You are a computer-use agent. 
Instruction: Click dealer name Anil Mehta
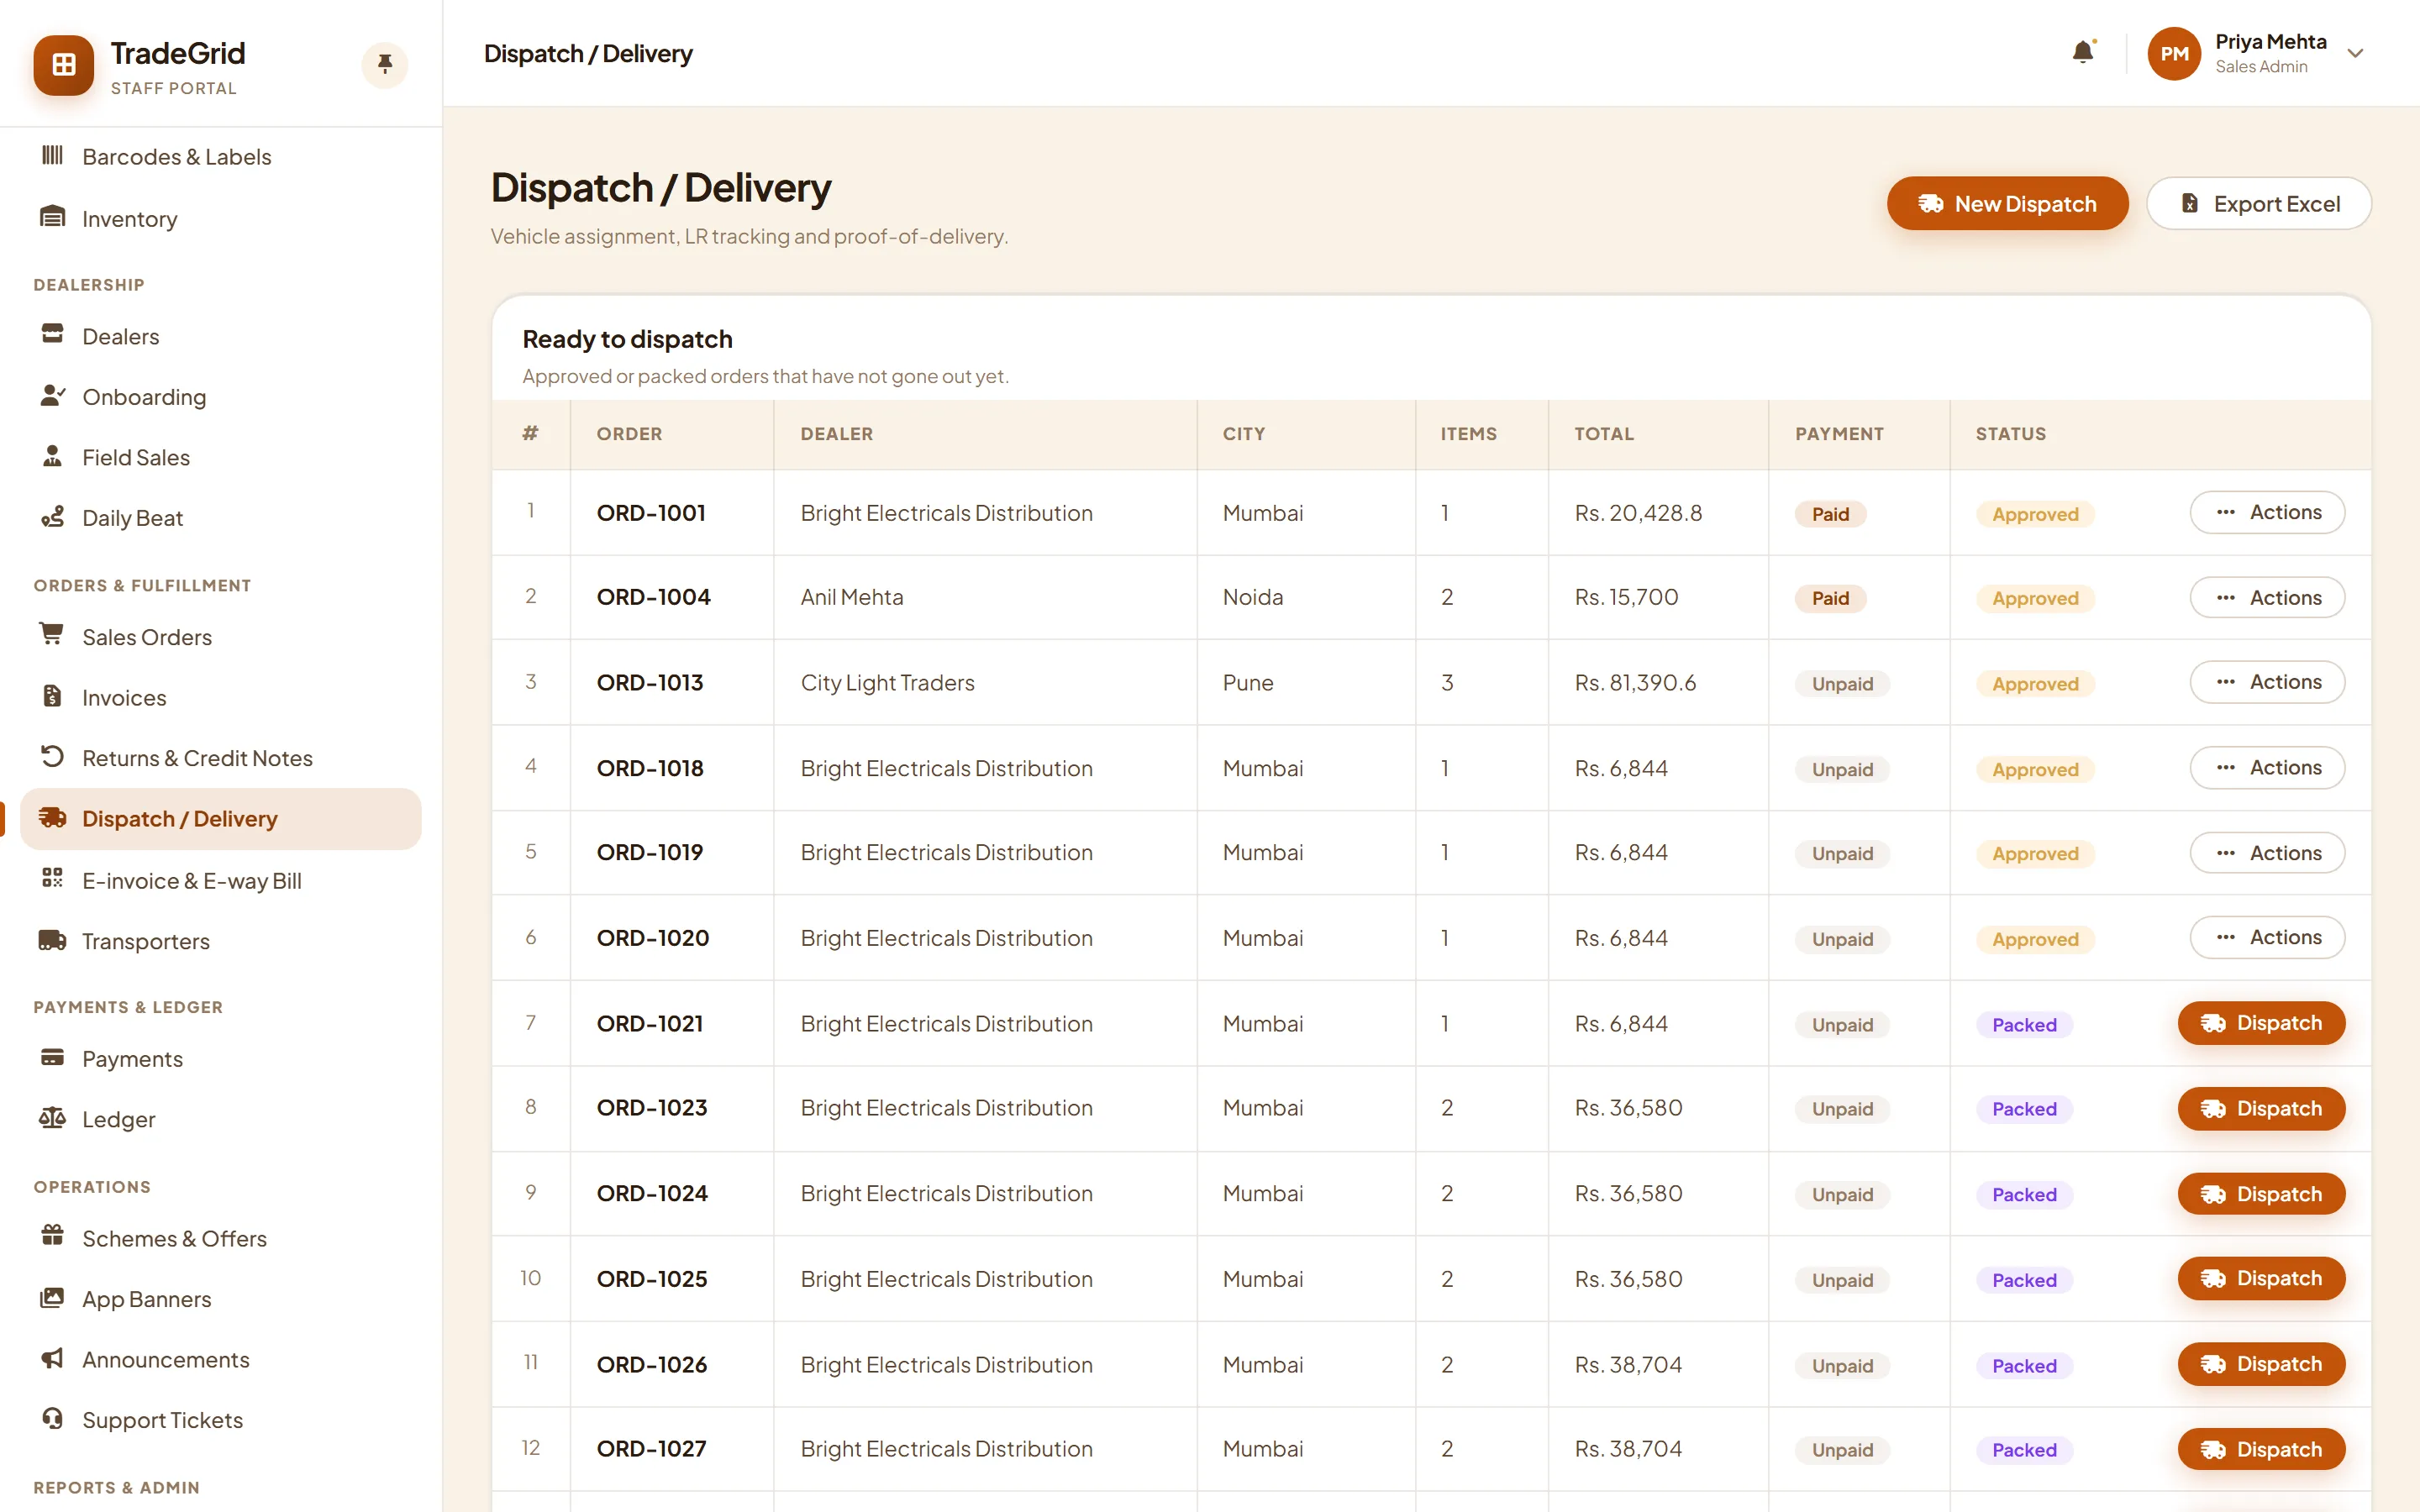tap(852, 598)
